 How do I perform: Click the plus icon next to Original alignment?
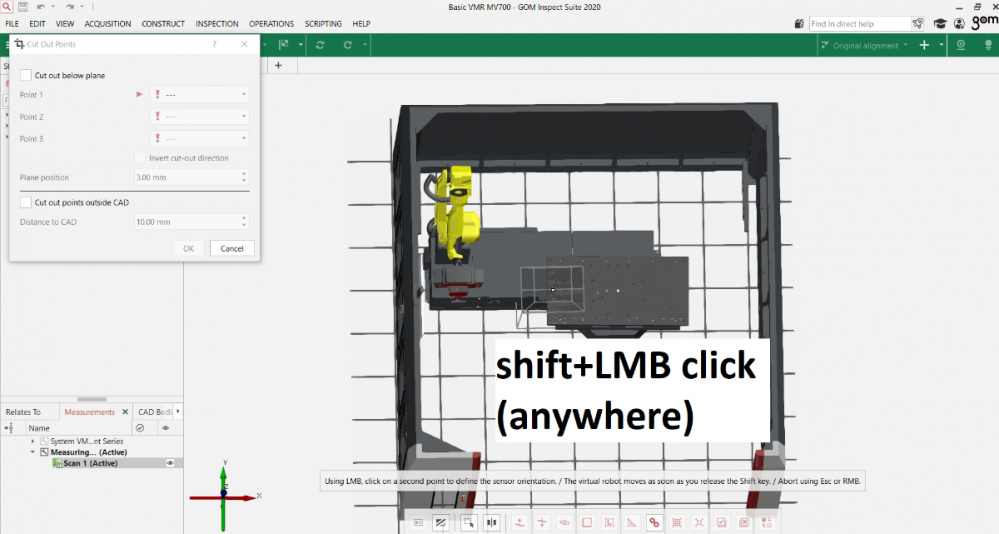coord(924,45)
